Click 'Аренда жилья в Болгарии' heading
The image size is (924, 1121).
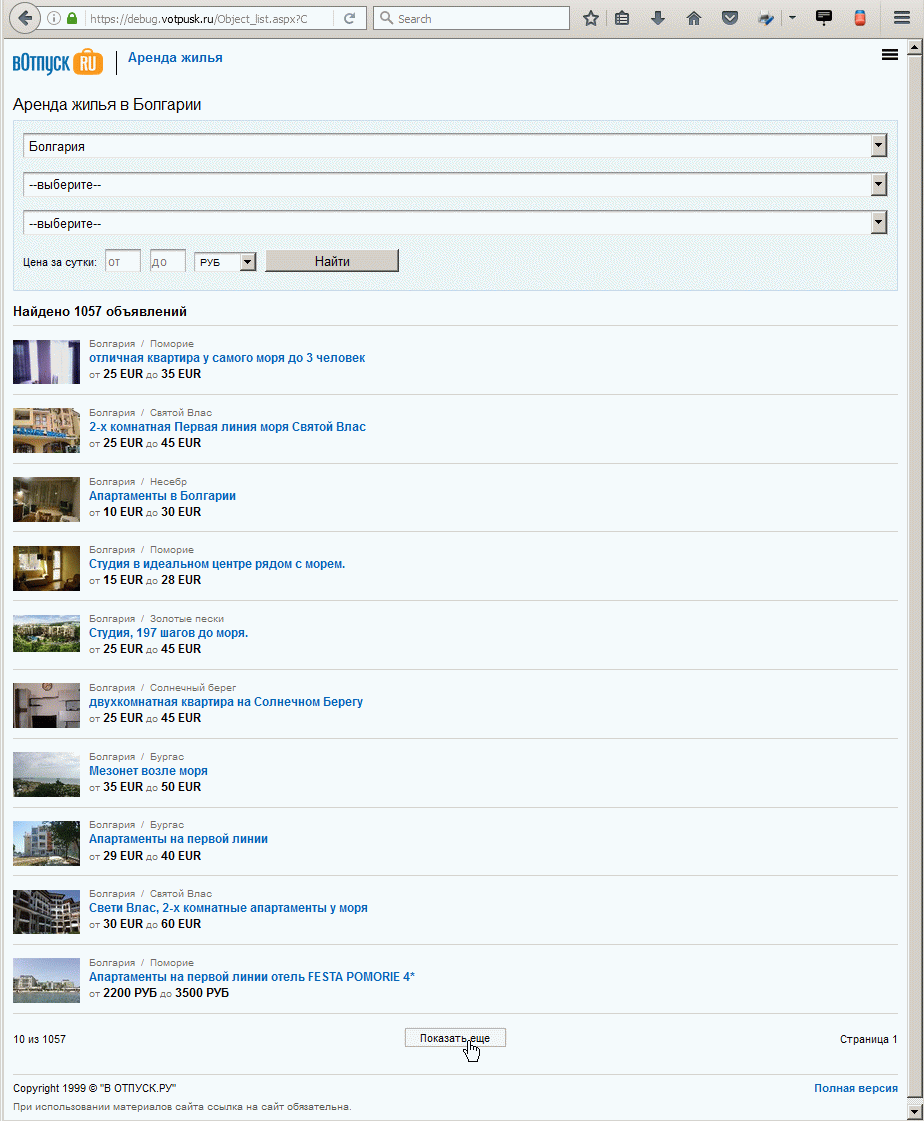(x=107, y=104)
